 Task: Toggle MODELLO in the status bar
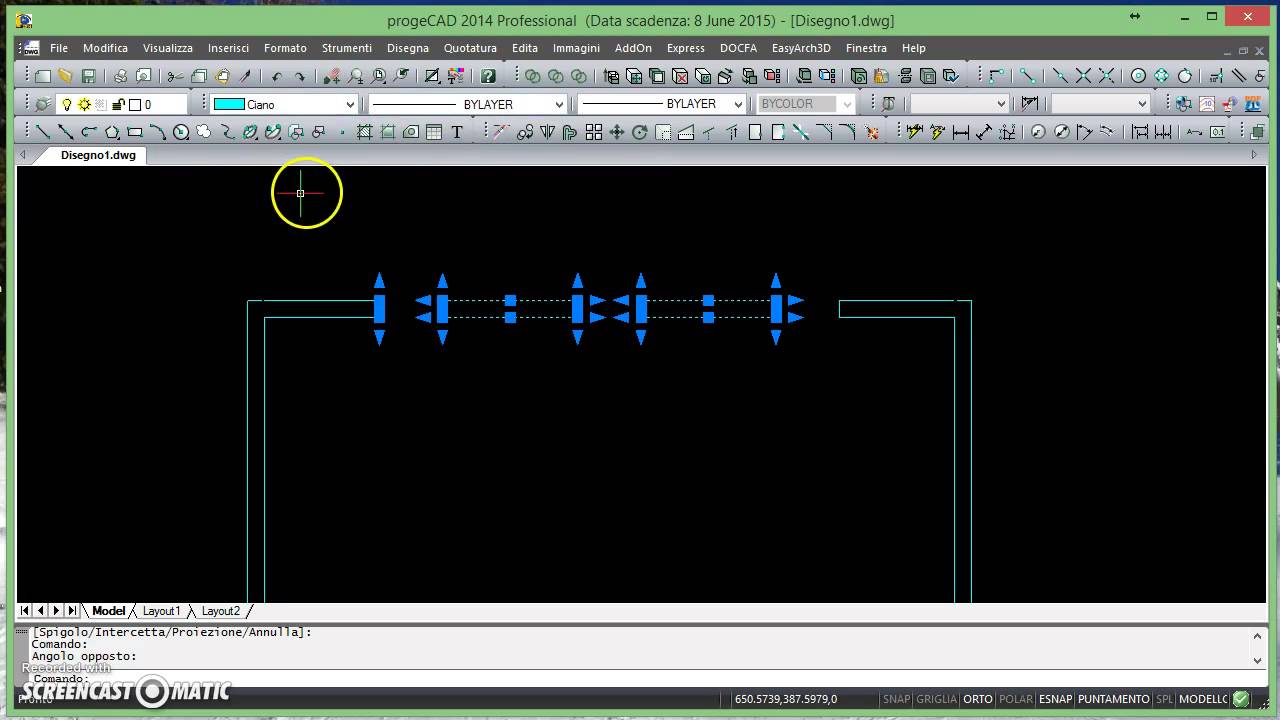click(1203, 699)
